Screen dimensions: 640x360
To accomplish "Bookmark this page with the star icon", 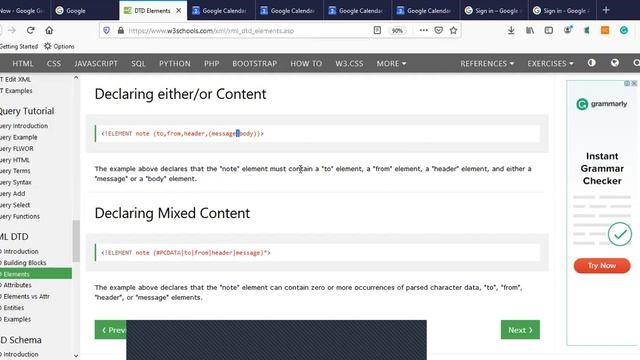I will [453, 30].
